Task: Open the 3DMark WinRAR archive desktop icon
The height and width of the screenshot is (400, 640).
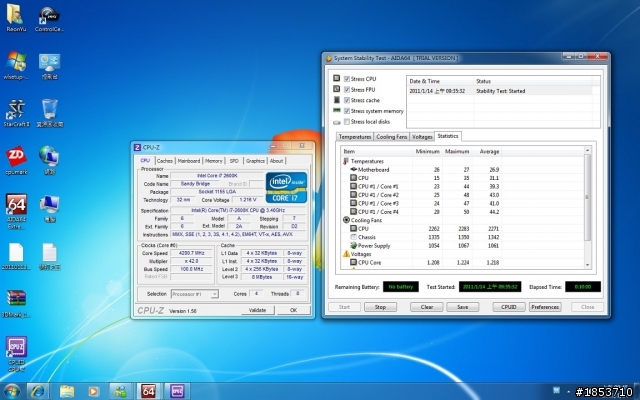Action: [16, 304]
